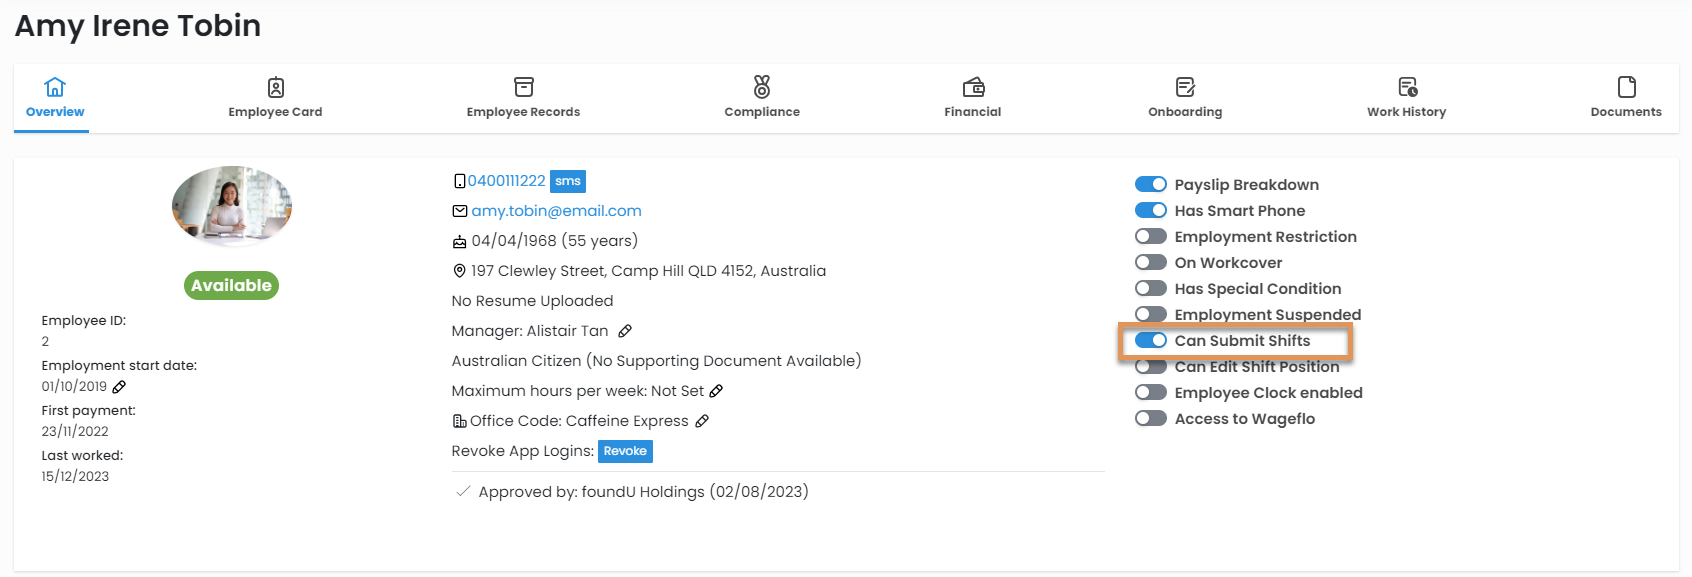1692x577 pixels.
Task: Click Amy's profile photo
Action: click(232, 206)
